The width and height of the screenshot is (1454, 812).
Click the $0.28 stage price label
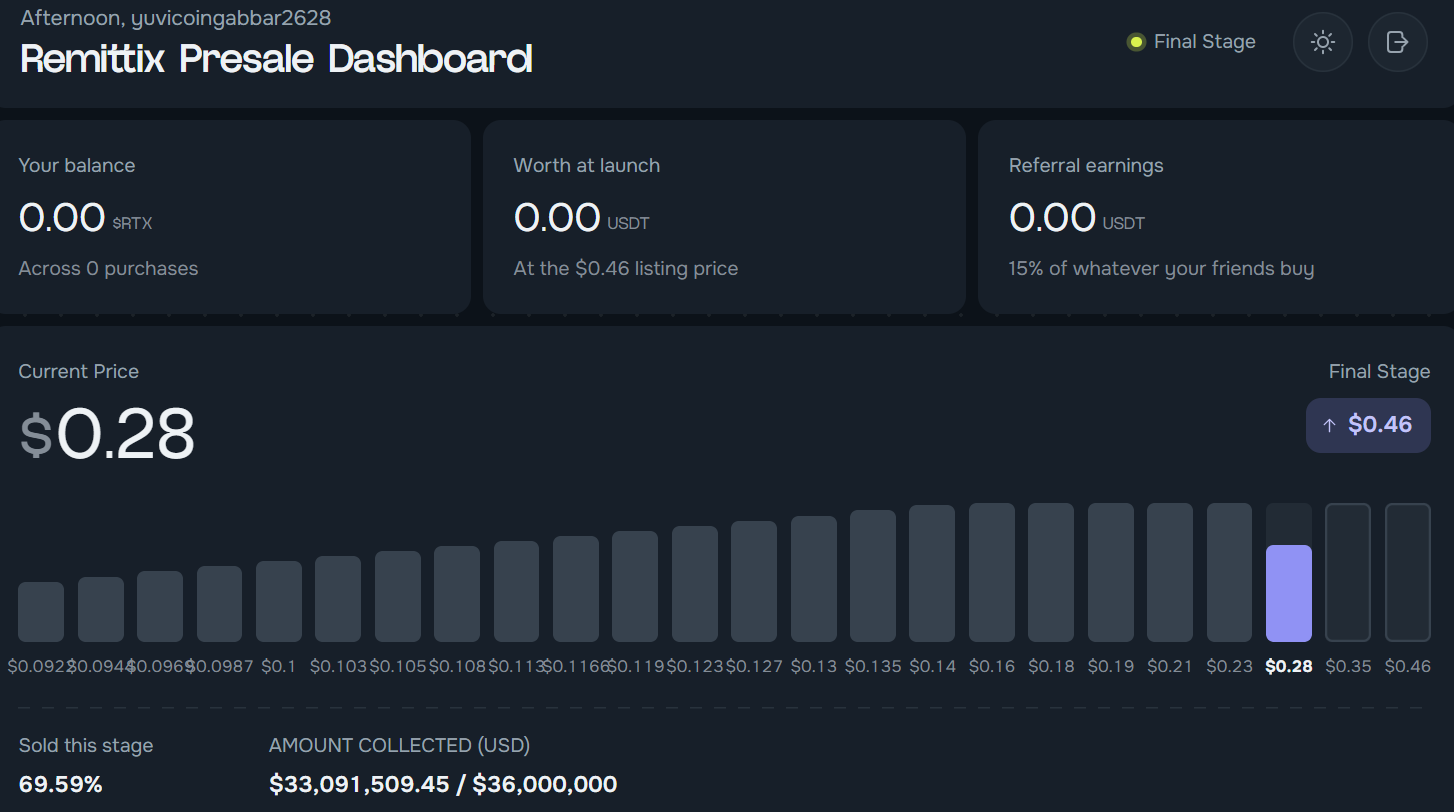(1288, 666)
